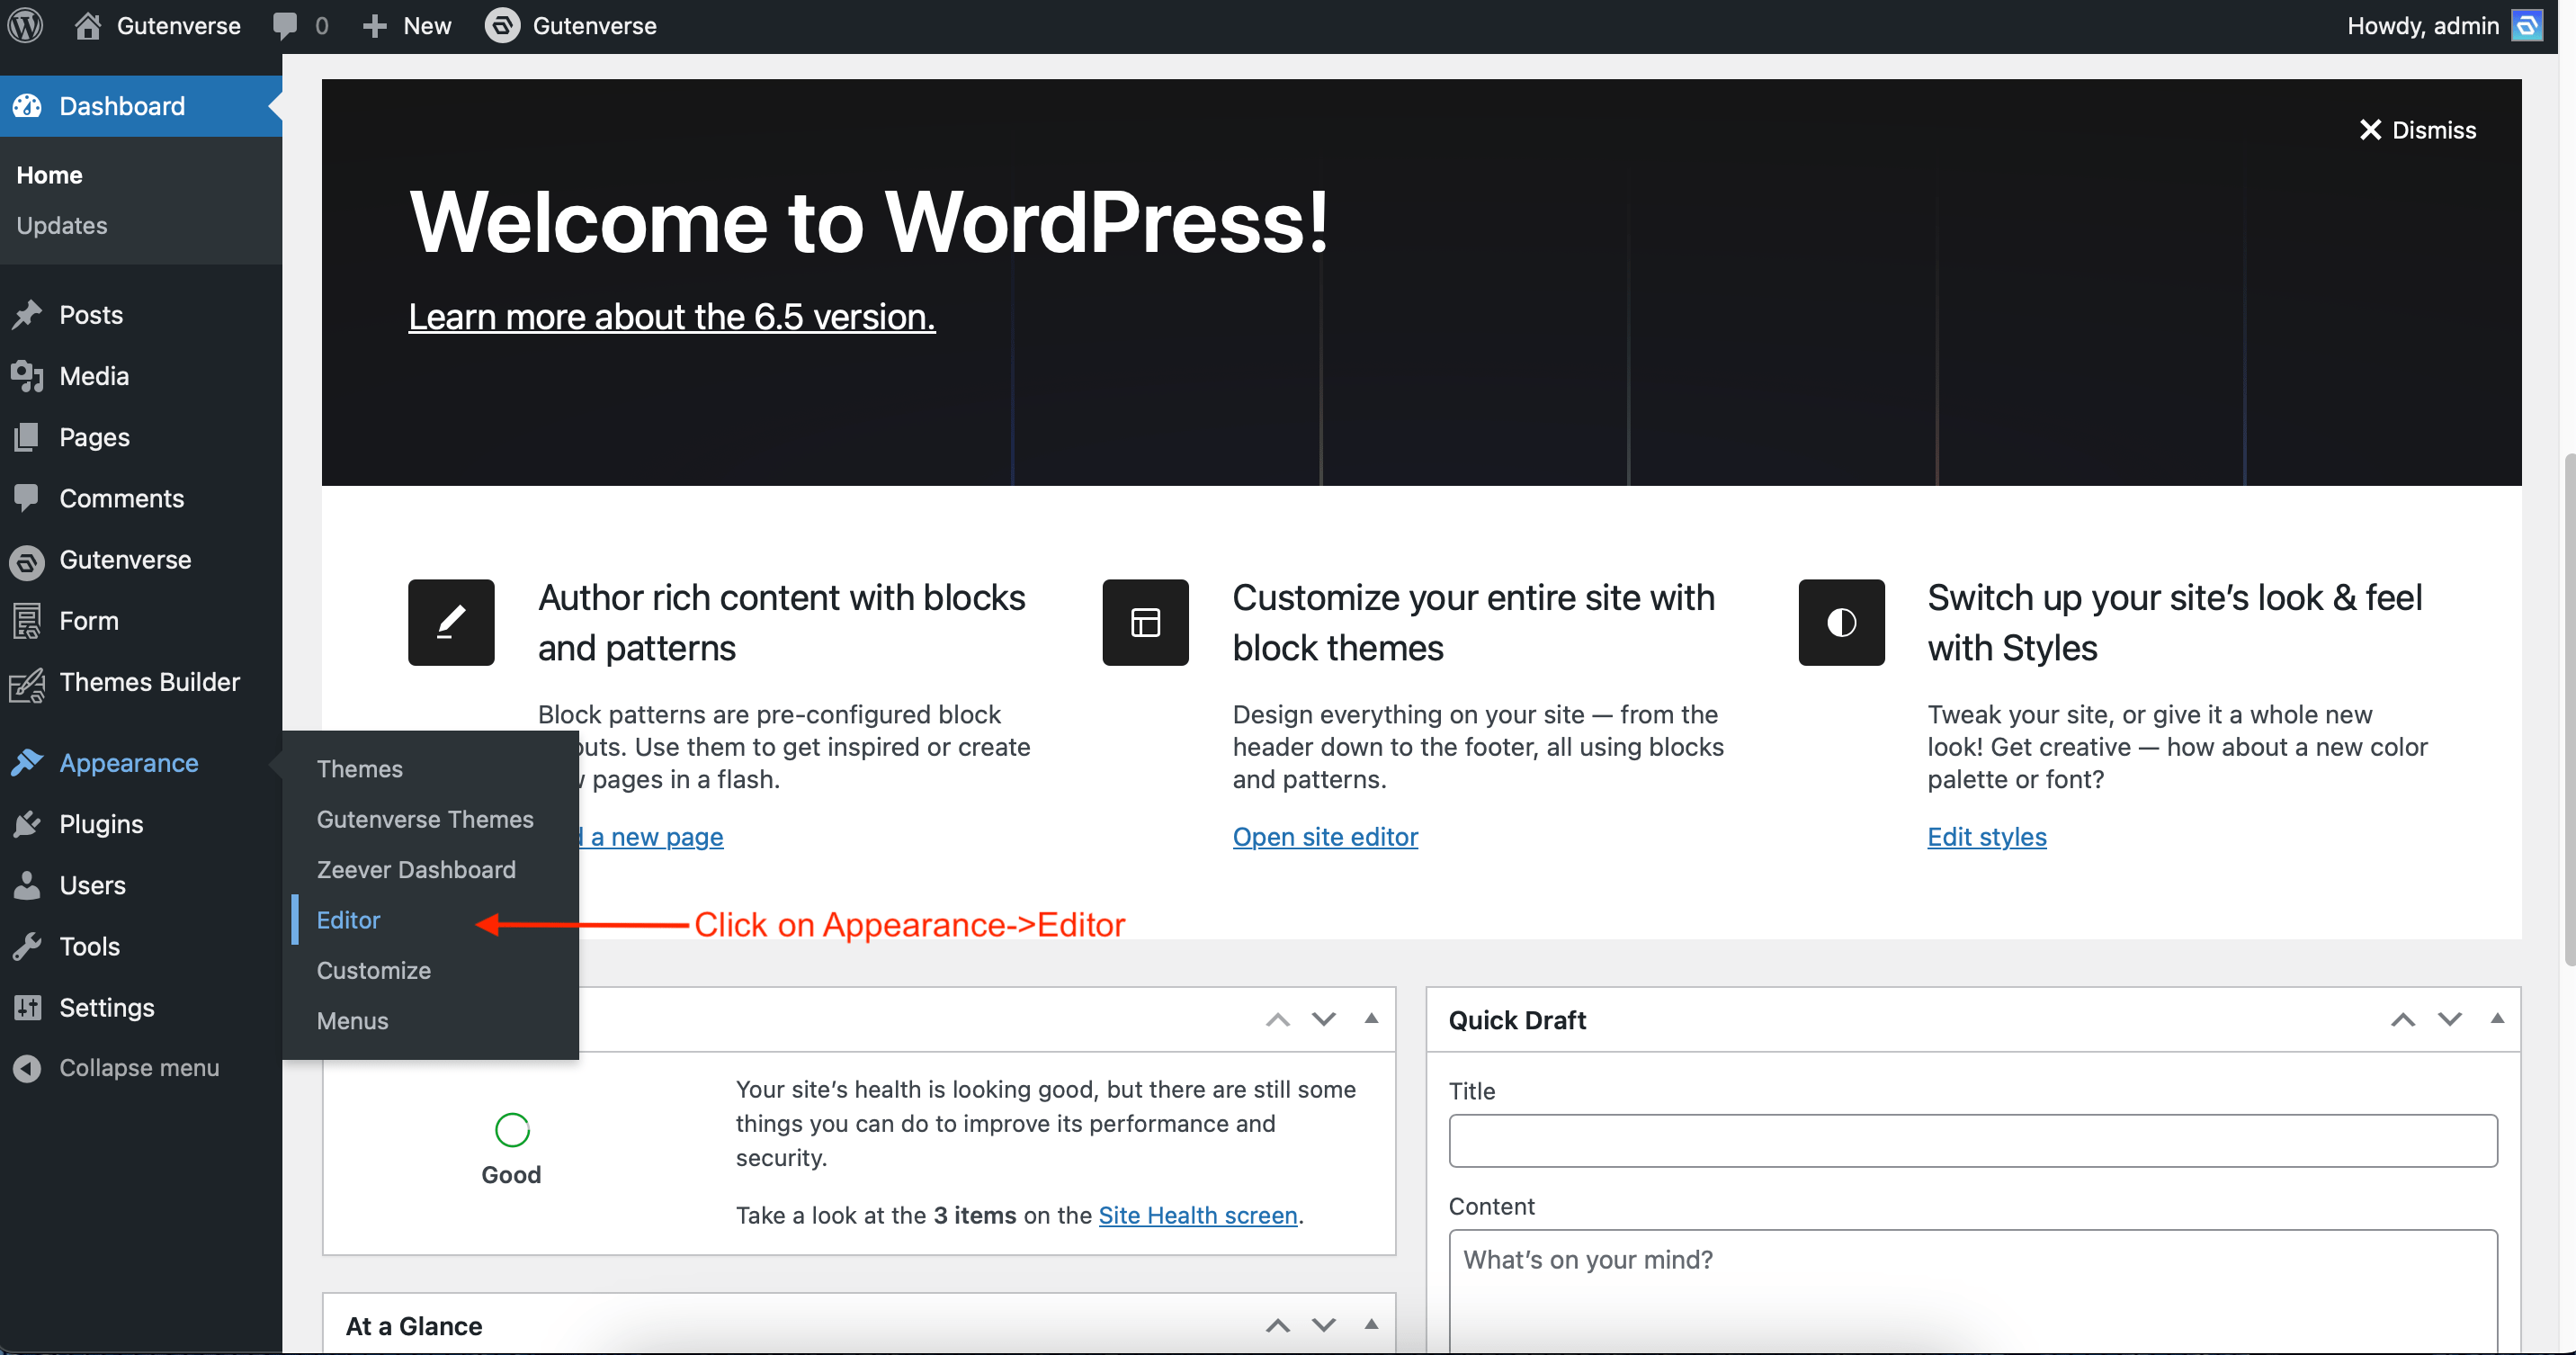Viewport: 2576px width, 1355px height.
Task: Focus the Quick Draft Title field
Action: click(1972, 1140)
